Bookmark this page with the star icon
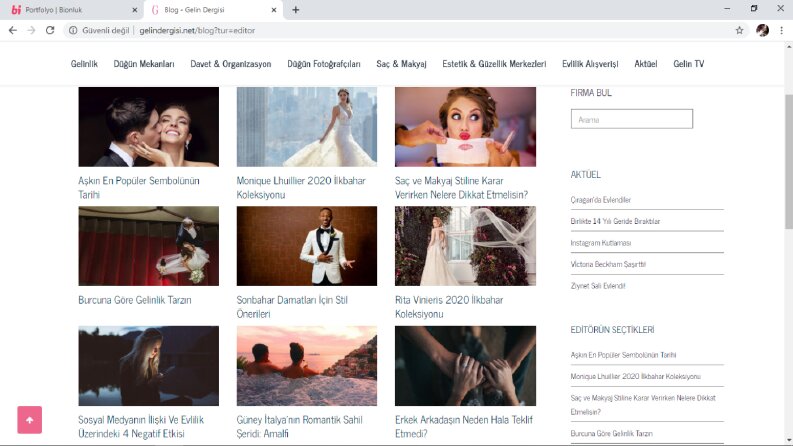 coord(739,30)
